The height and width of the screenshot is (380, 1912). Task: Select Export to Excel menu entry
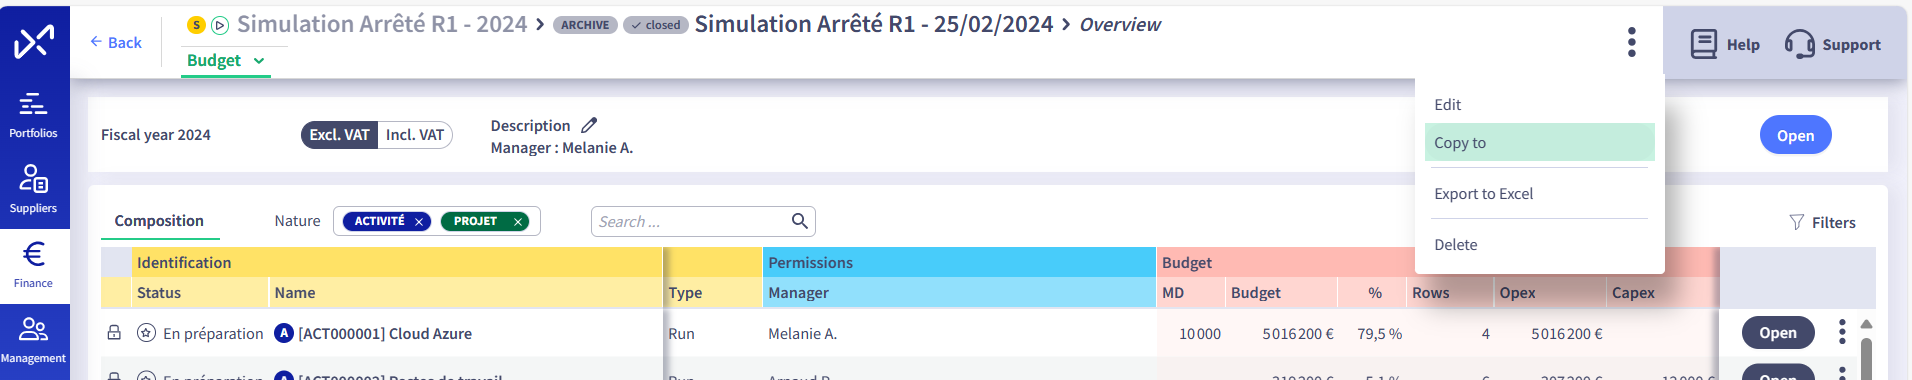click(x=1539, y=194)
